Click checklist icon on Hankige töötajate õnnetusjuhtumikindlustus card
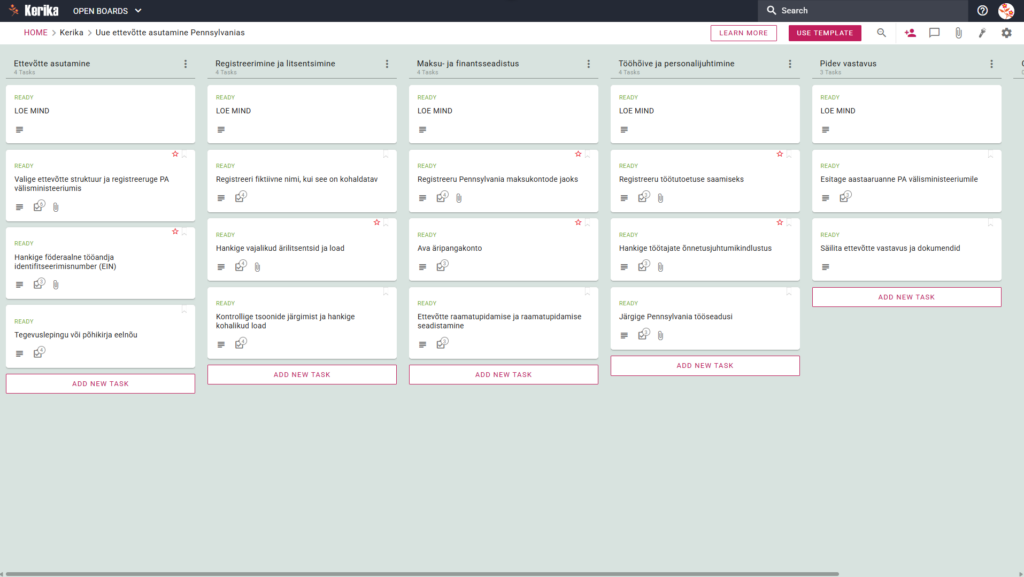This screenshot has height=577, width=1024. pos(643,266)
